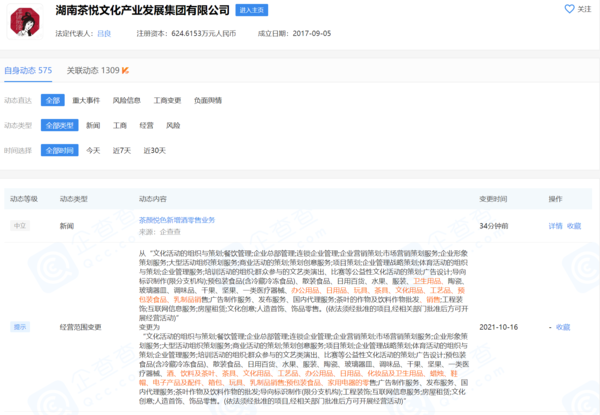This screenshot has height=415, width=600.
Task: Show only 今天 updates
Action: tap(93, 150)
